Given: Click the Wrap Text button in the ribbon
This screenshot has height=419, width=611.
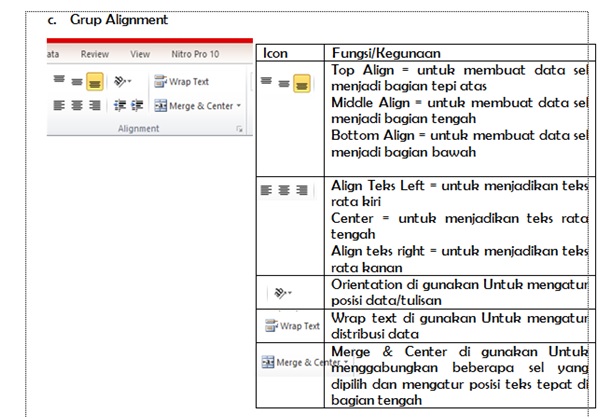Looking at the screenshot, I should [181, 81].
